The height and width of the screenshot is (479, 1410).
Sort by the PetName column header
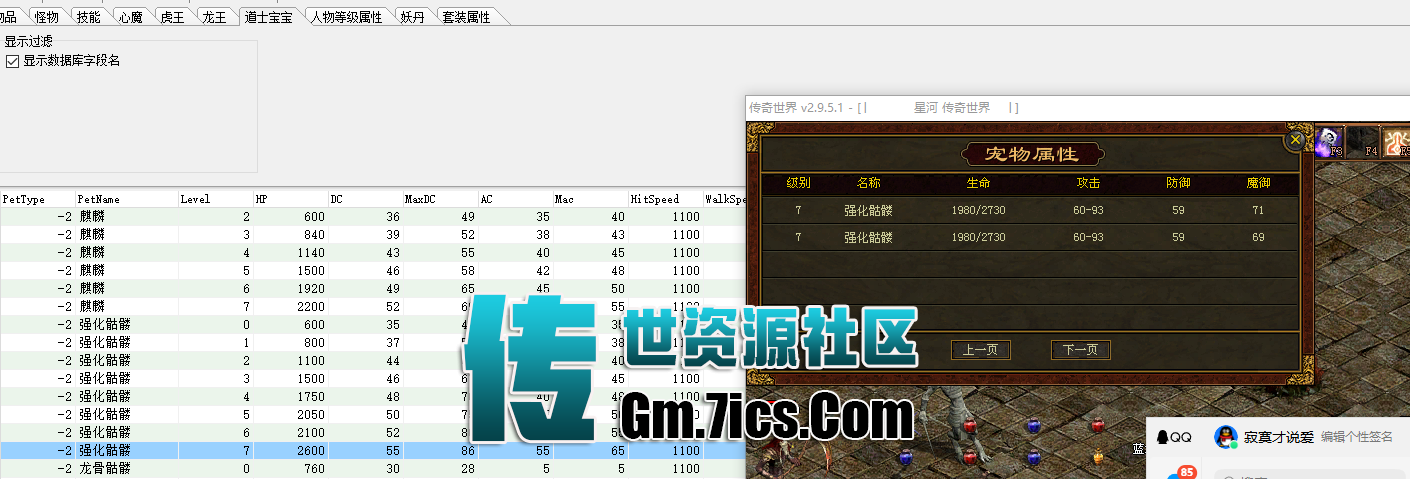127,199
